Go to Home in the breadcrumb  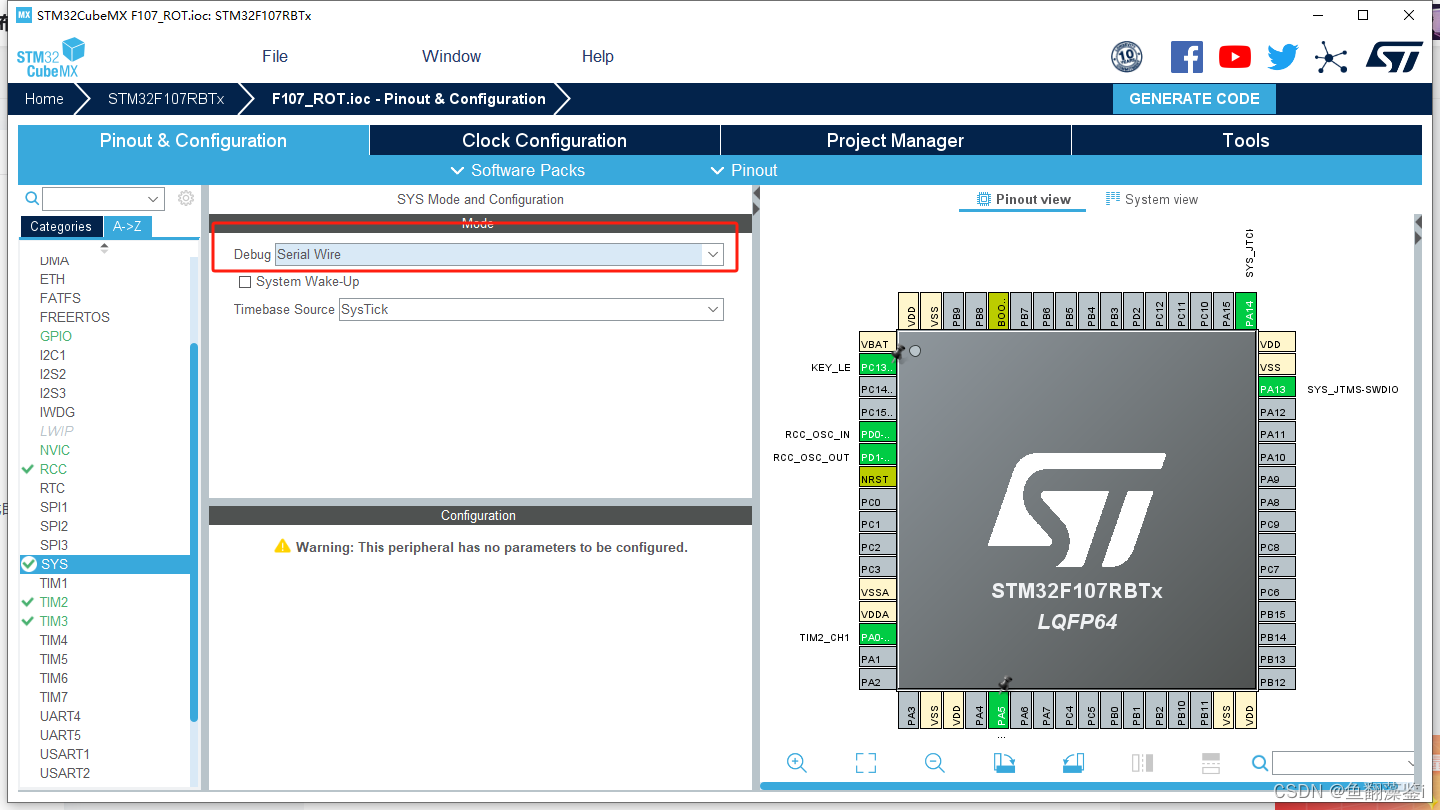click(x=44, y=99)
